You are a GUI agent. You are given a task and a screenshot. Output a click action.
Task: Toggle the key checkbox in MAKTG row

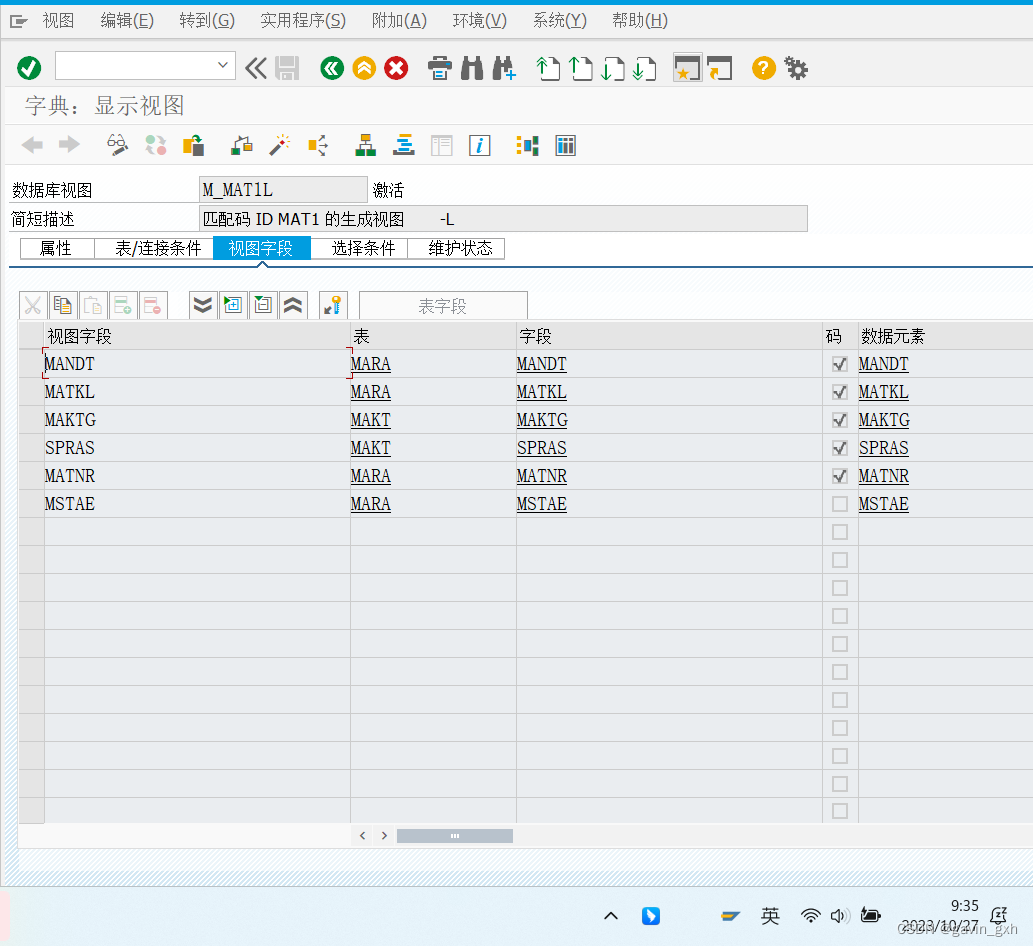pos(839,420)
